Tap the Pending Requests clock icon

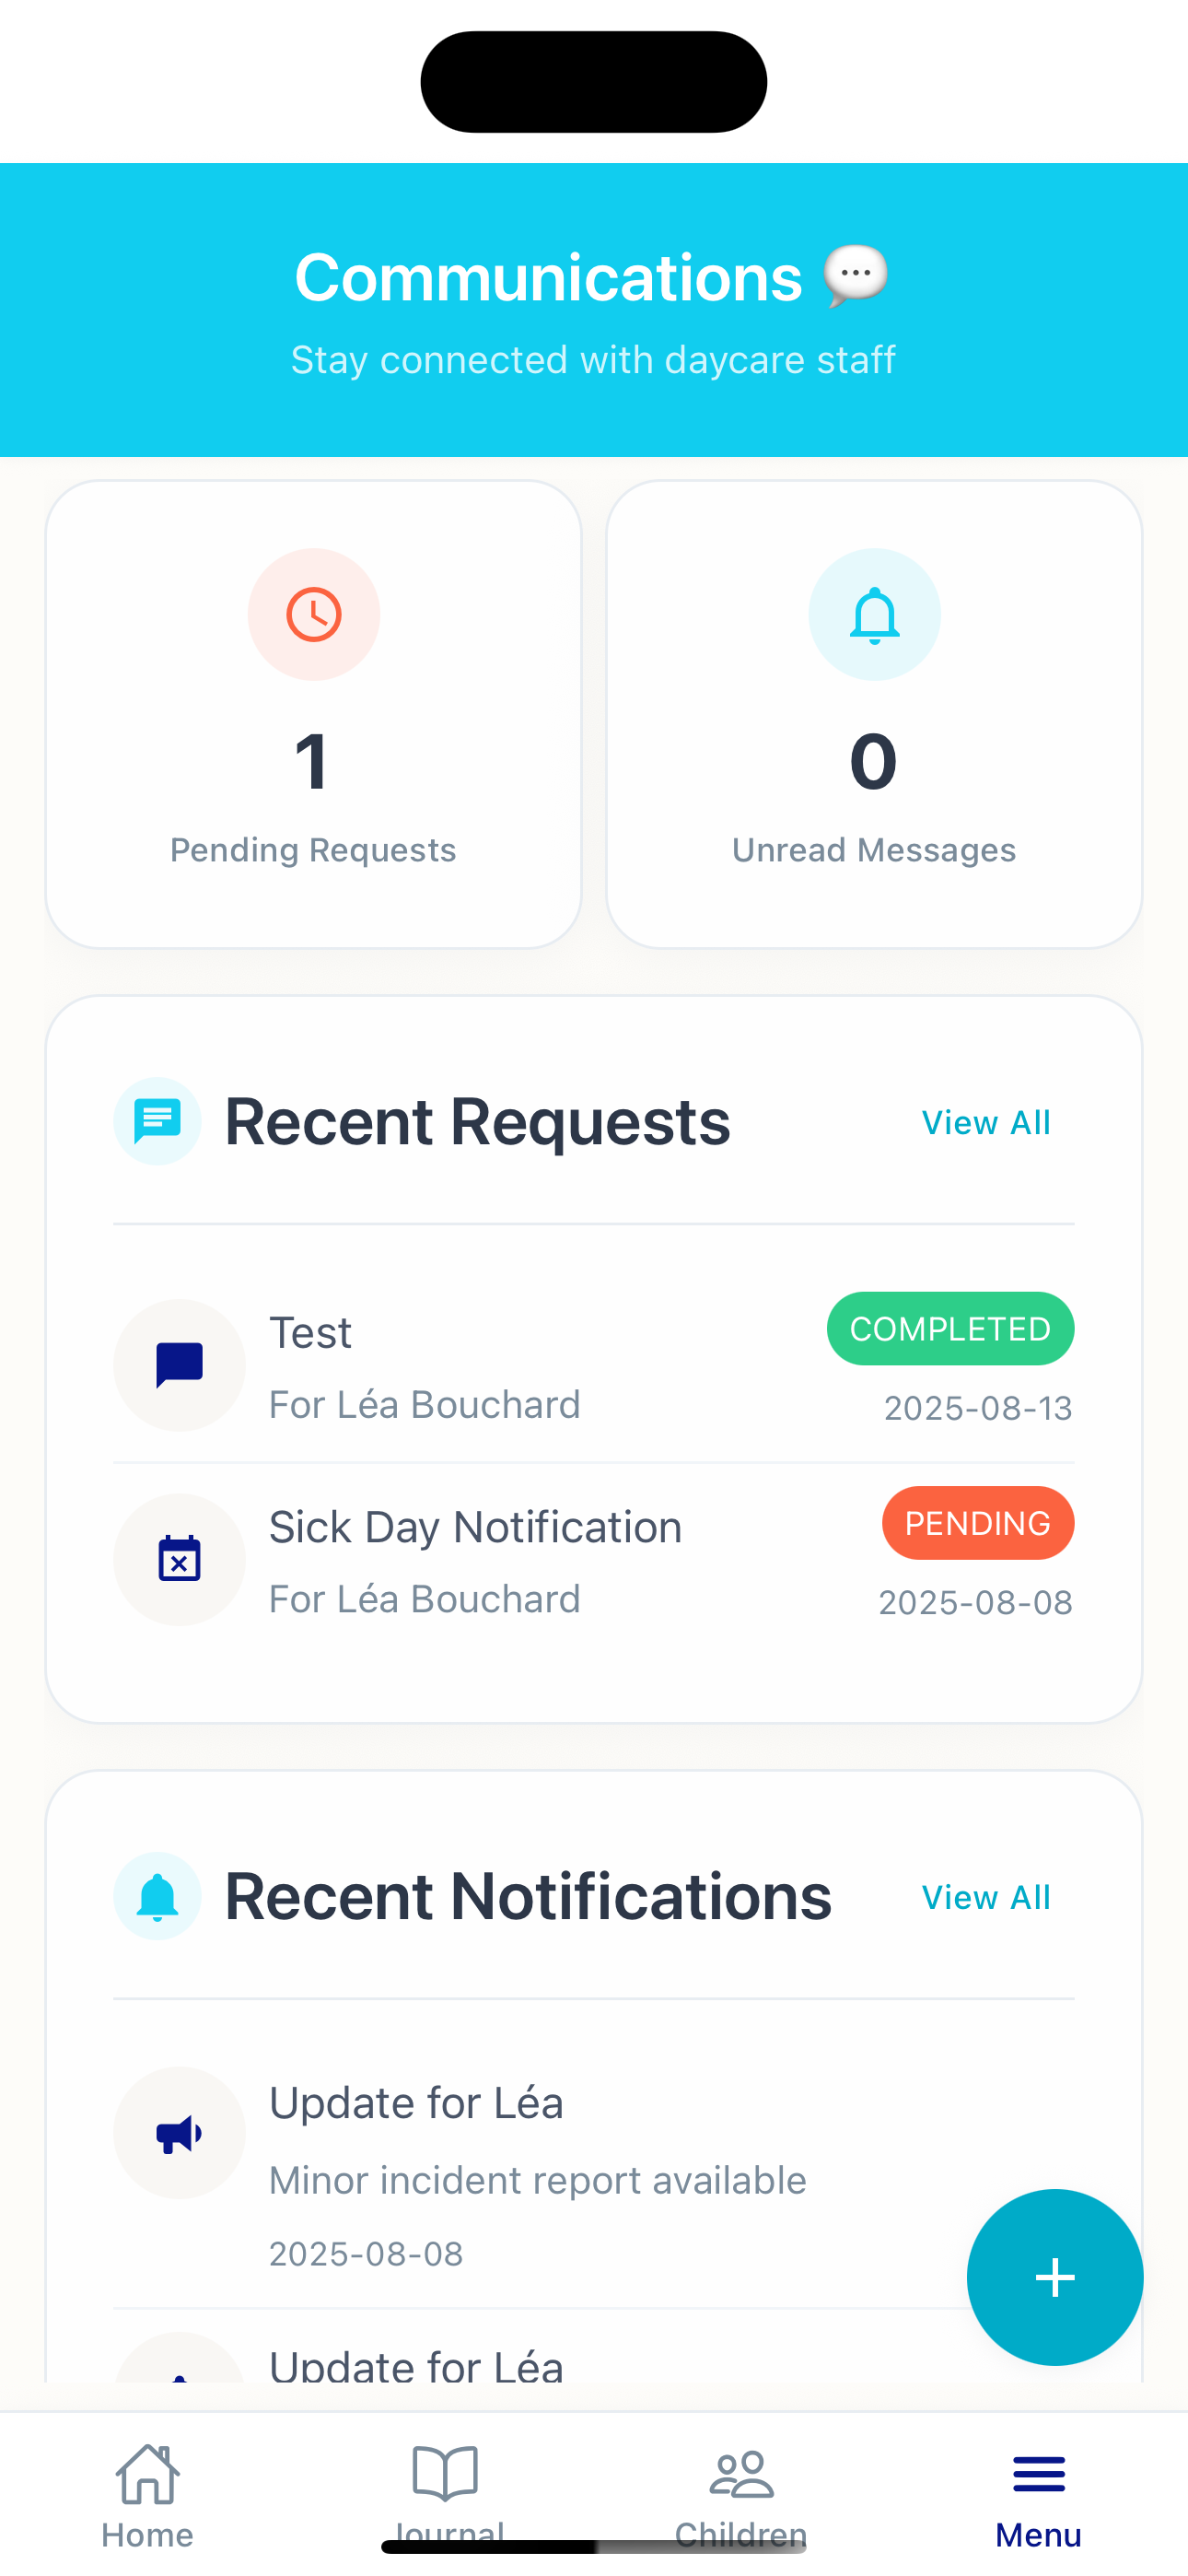tap(313, 614)
